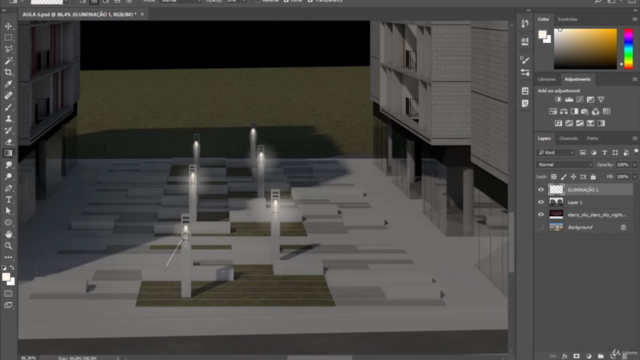The width and height of the screenshot is (640, 360).
Task: Select the Hand tool
Action: [8, 234]
